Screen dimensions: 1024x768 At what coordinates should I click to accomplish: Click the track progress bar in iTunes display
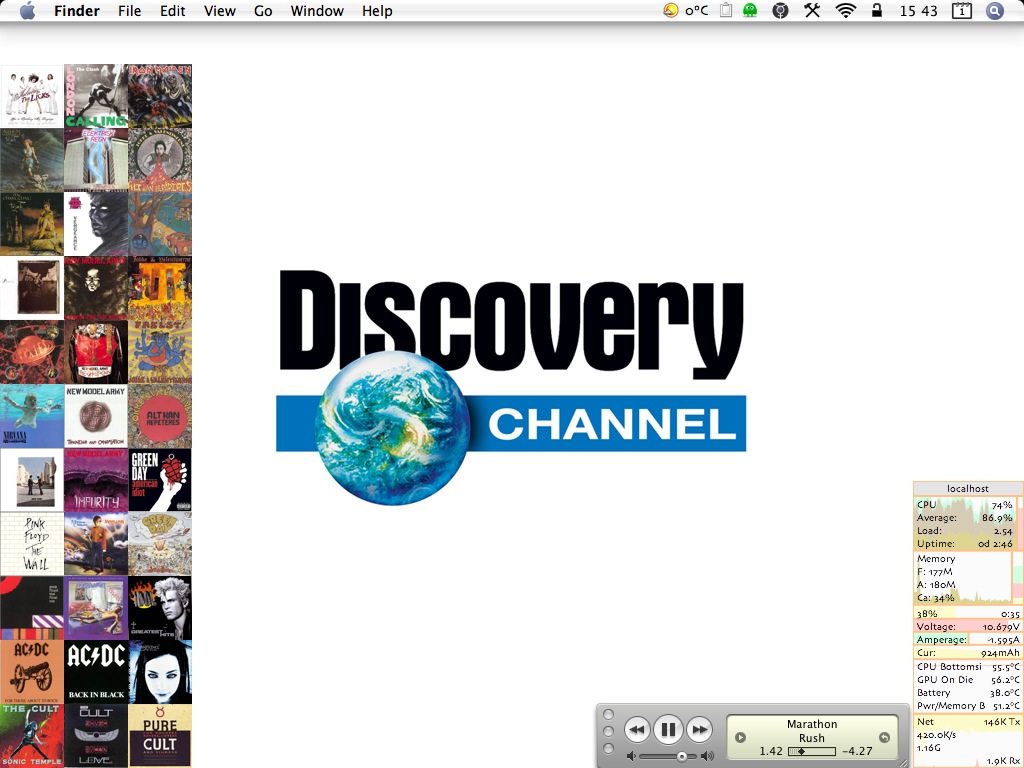point(812,752)
